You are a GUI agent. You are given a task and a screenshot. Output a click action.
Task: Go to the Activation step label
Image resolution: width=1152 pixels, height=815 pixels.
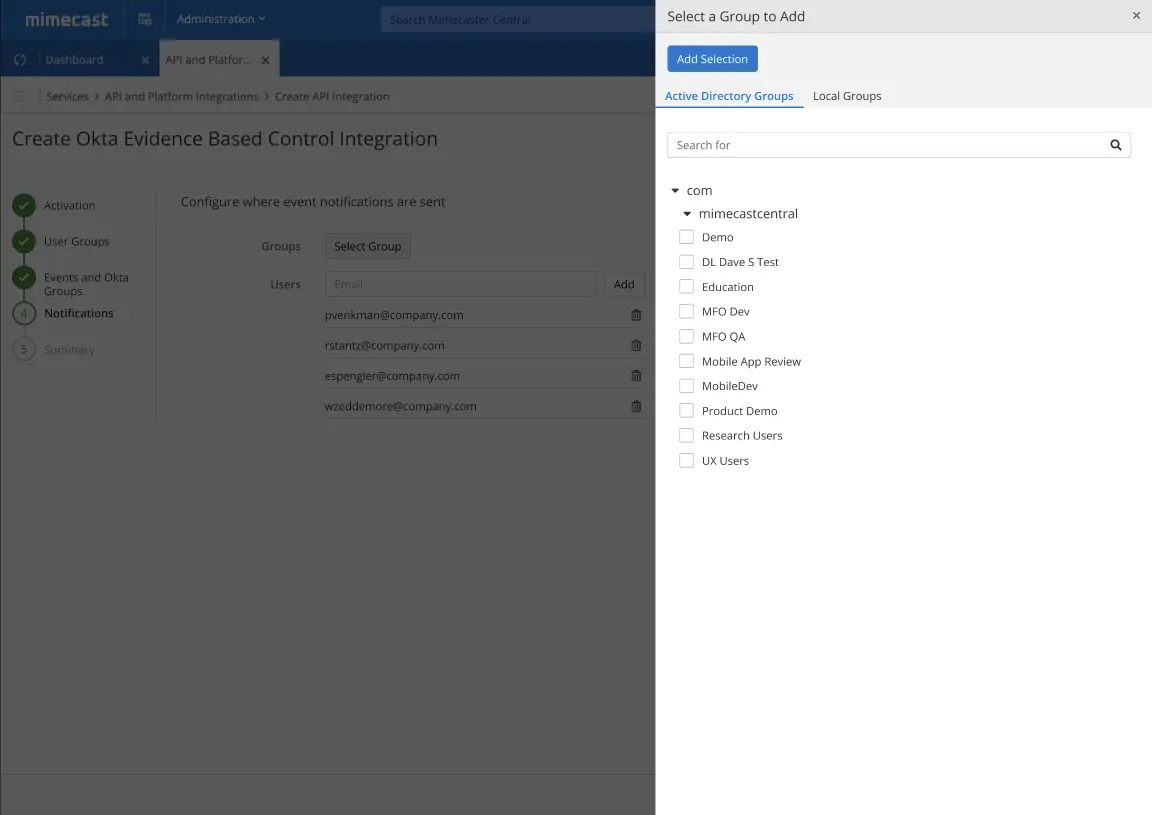[x=69, y=206]
